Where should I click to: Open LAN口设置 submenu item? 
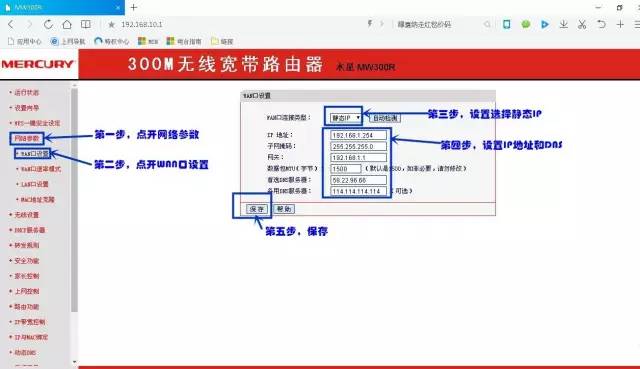(35, 184)
